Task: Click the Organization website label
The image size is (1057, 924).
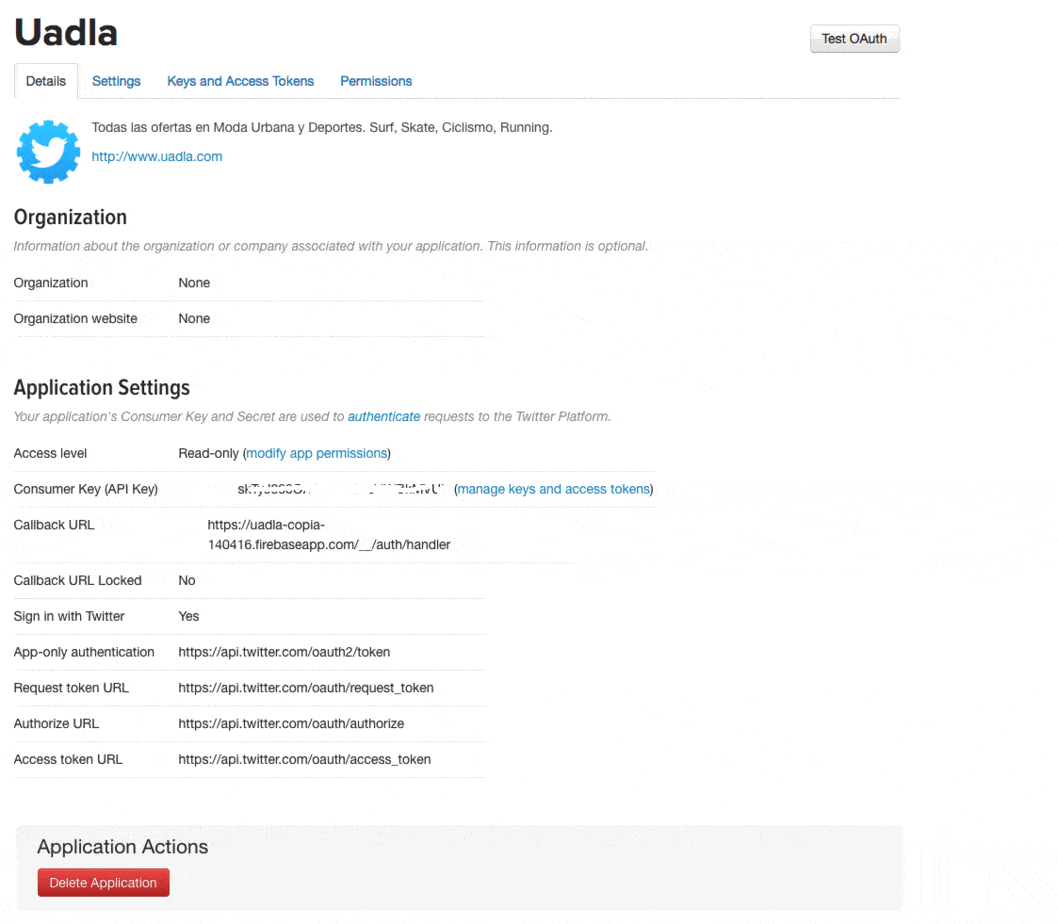Action: coord(75,318)
